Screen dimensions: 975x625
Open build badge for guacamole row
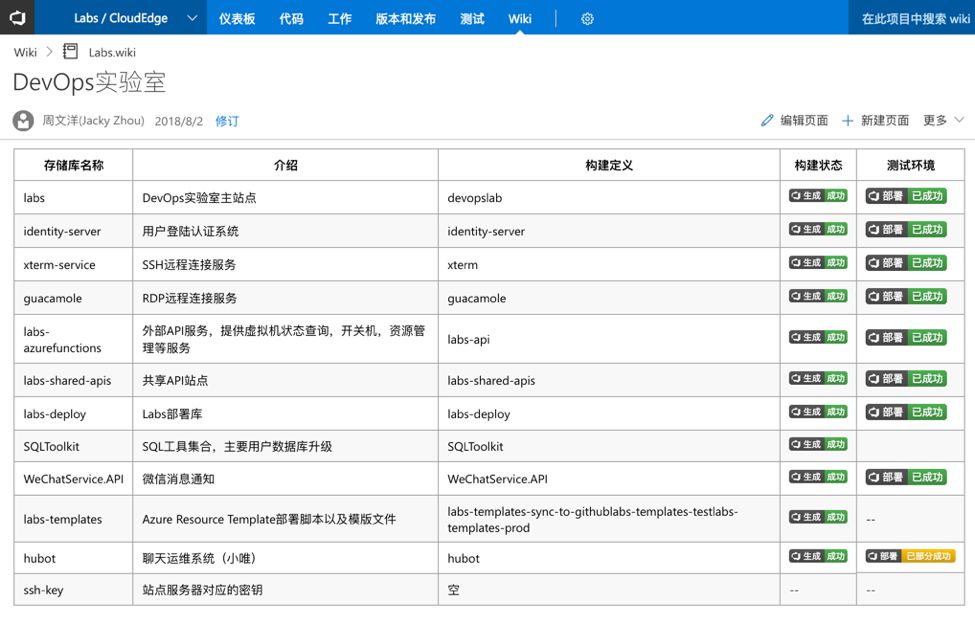coord(818,297)
